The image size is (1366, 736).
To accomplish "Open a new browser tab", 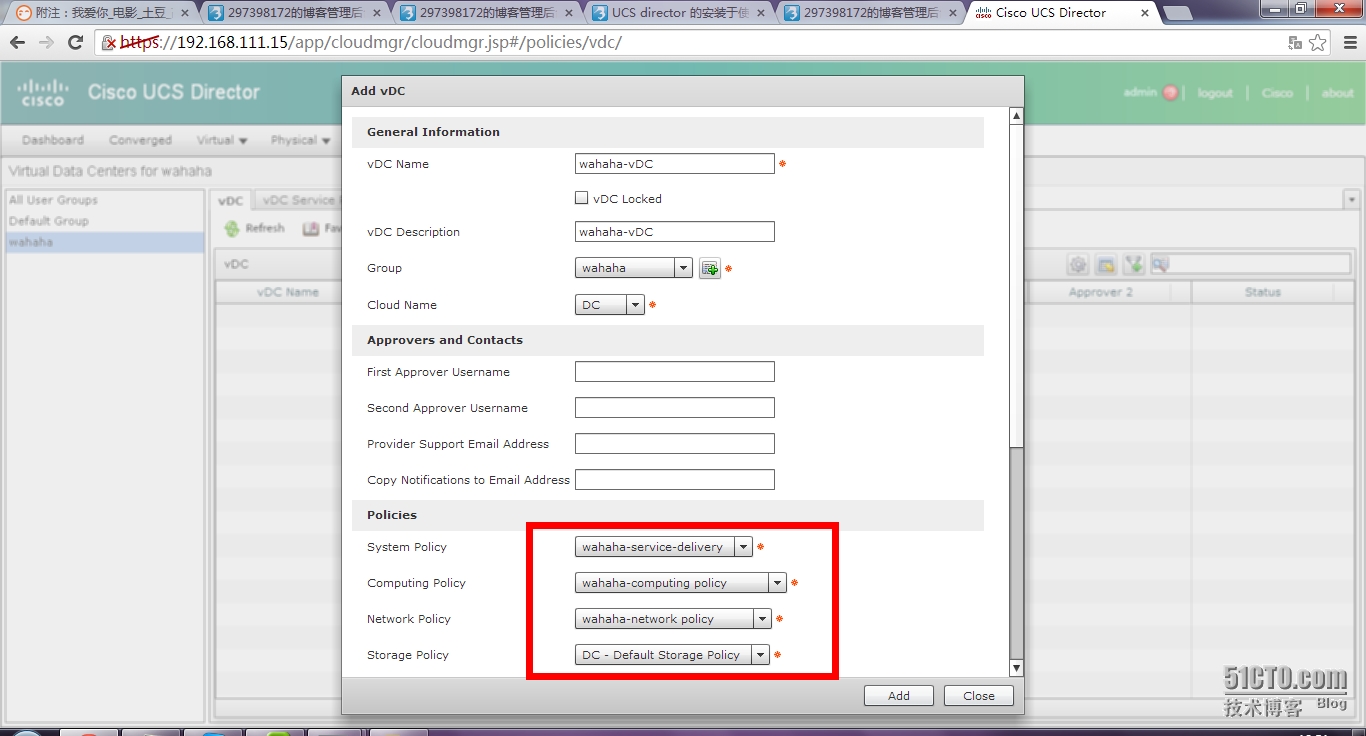I will [1177, 13].
